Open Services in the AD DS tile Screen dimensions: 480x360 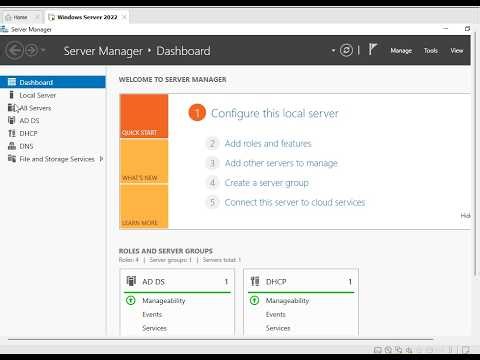[x=154, y=328]
